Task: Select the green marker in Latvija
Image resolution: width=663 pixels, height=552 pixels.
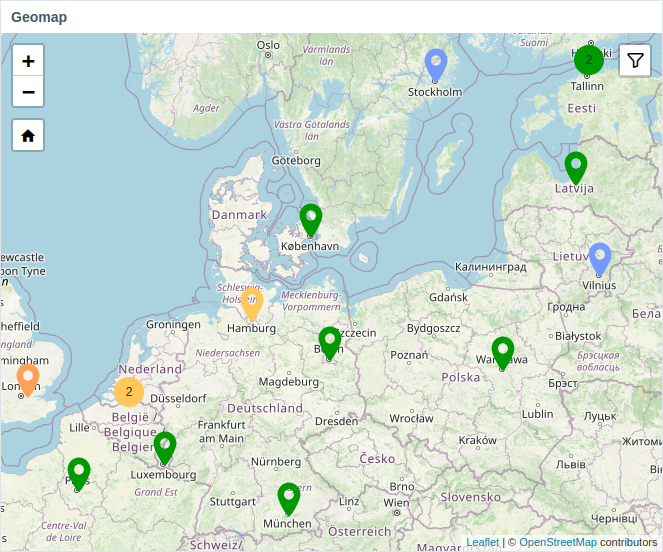Action: (x=576, y=168)
